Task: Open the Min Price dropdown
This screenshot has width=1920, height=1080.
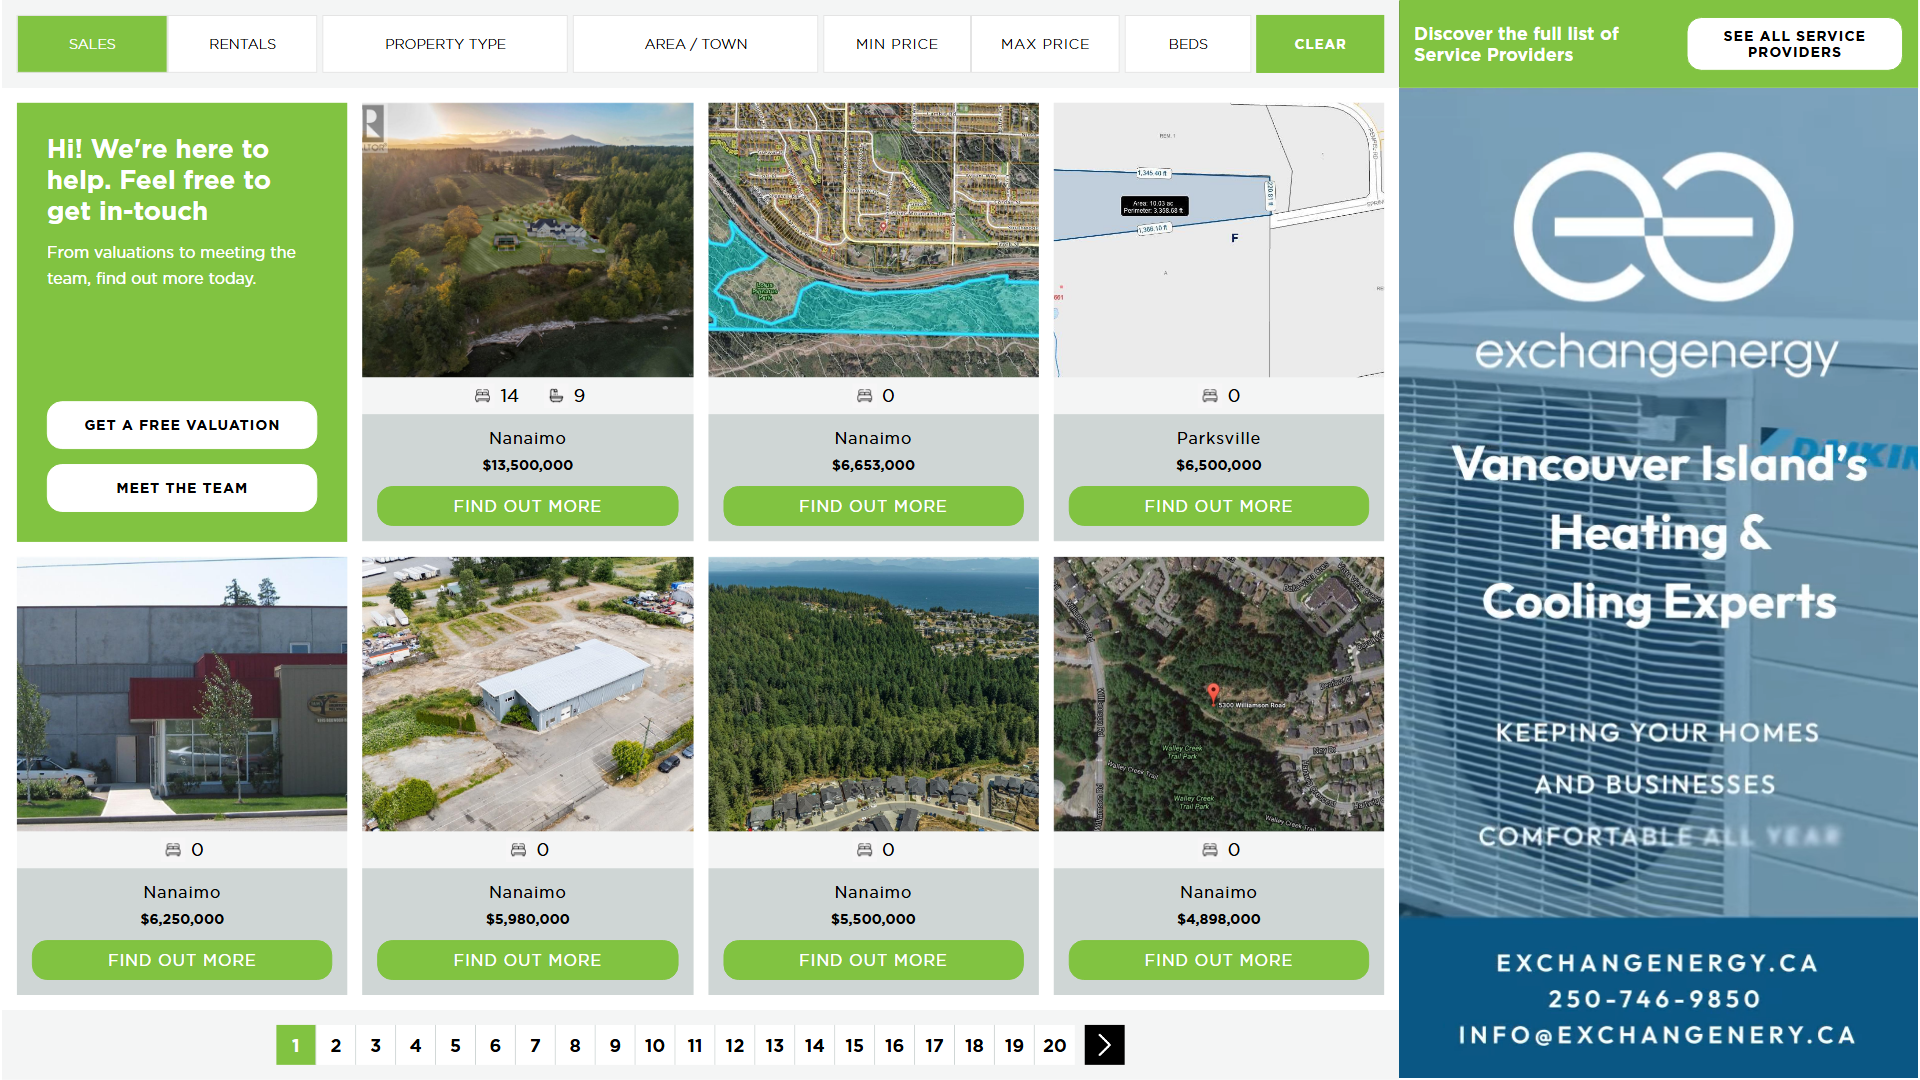Action: point(896,44)
